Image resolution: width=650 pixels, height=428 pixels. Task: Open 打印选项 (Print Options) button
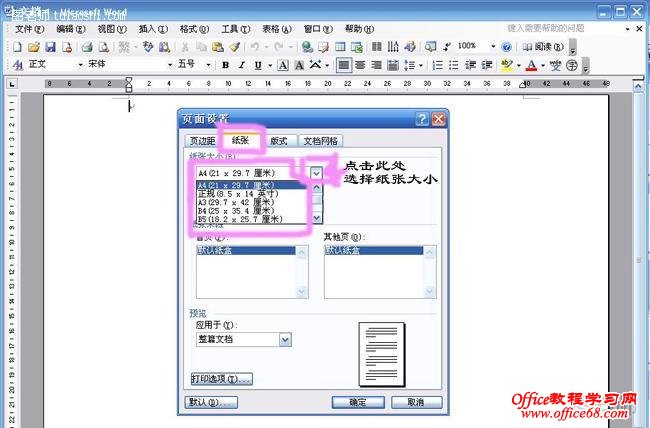[x=221, y=379]
